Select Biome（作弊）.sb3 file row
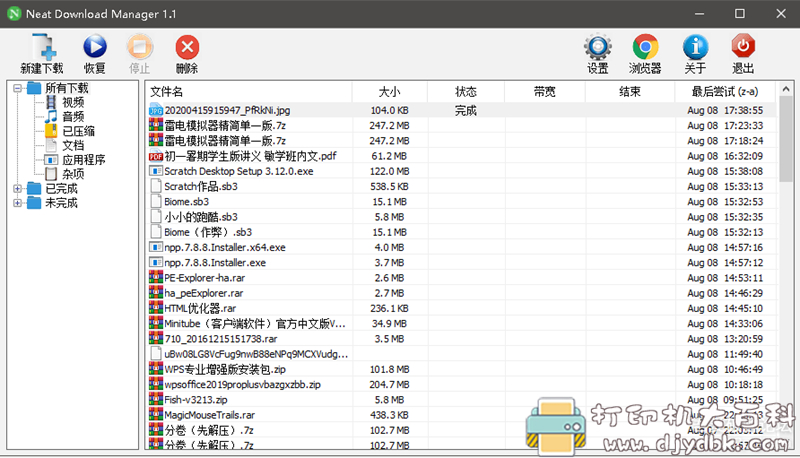Image resolution: width=800 pixels, height=458 pixels. (462, 232)
